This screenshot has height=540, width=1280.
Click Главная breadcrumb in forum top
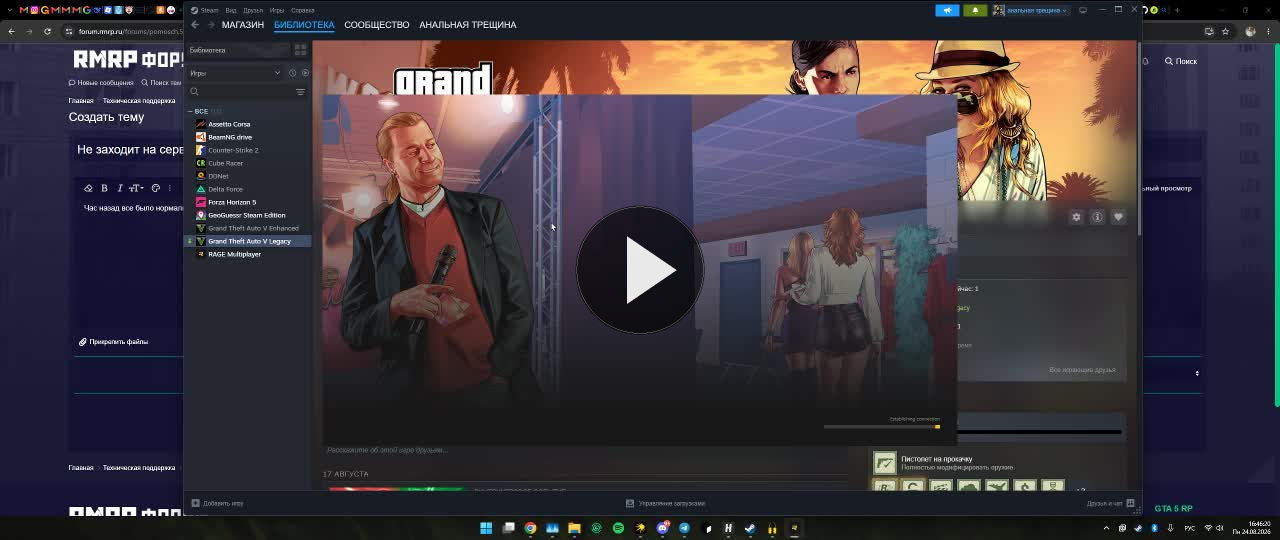pos(81,101)
